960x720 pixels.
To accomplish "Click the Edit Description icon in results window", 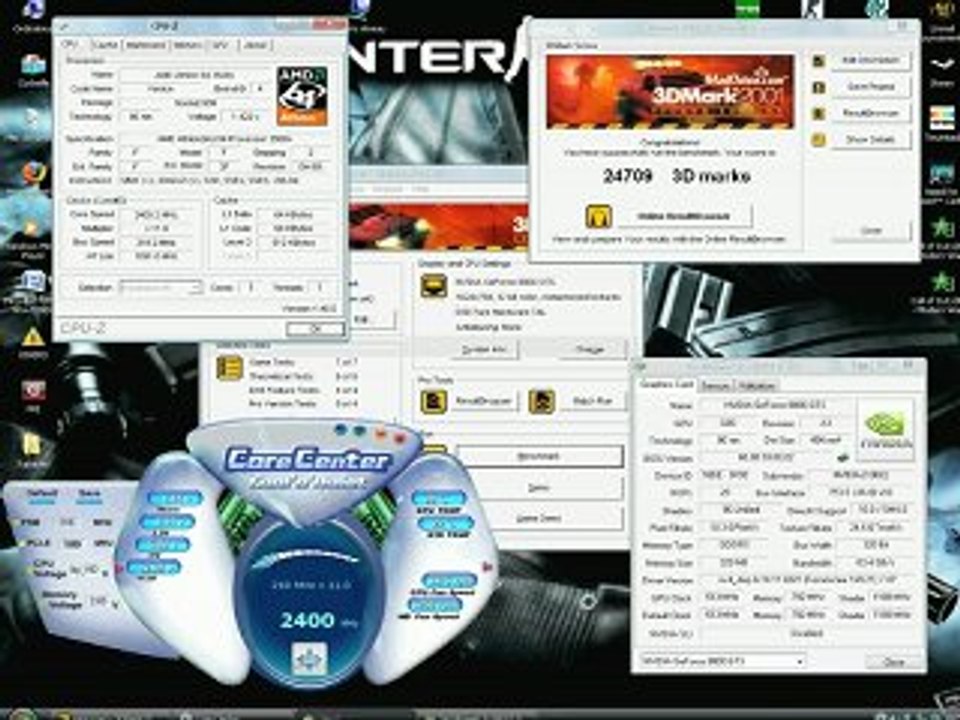I will click(819, 61).
